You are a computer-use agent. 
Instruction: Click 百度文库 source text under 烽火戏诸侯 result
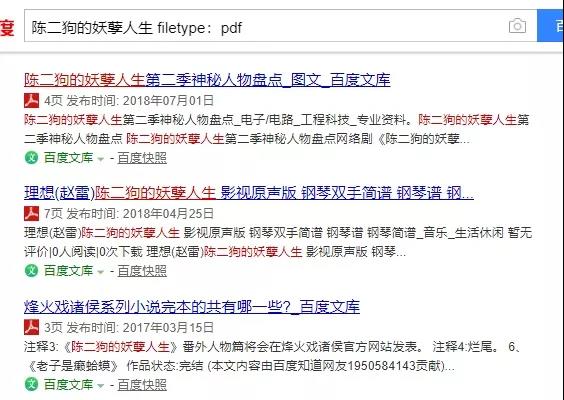68,384
